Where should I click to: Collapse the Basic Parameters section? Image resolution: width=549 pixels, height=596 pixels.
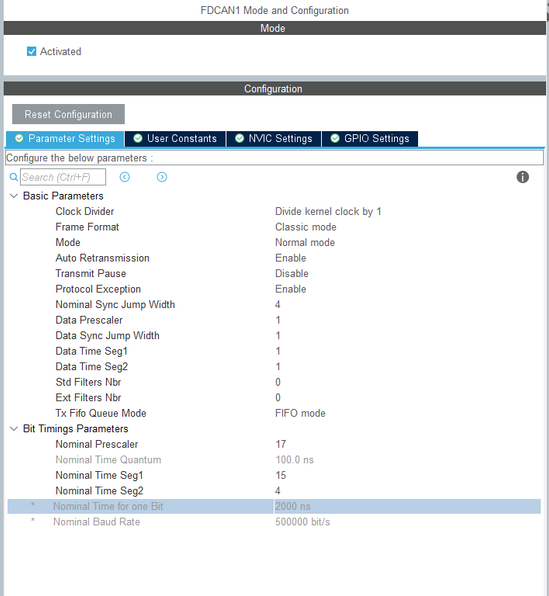(x=14, y=196)
